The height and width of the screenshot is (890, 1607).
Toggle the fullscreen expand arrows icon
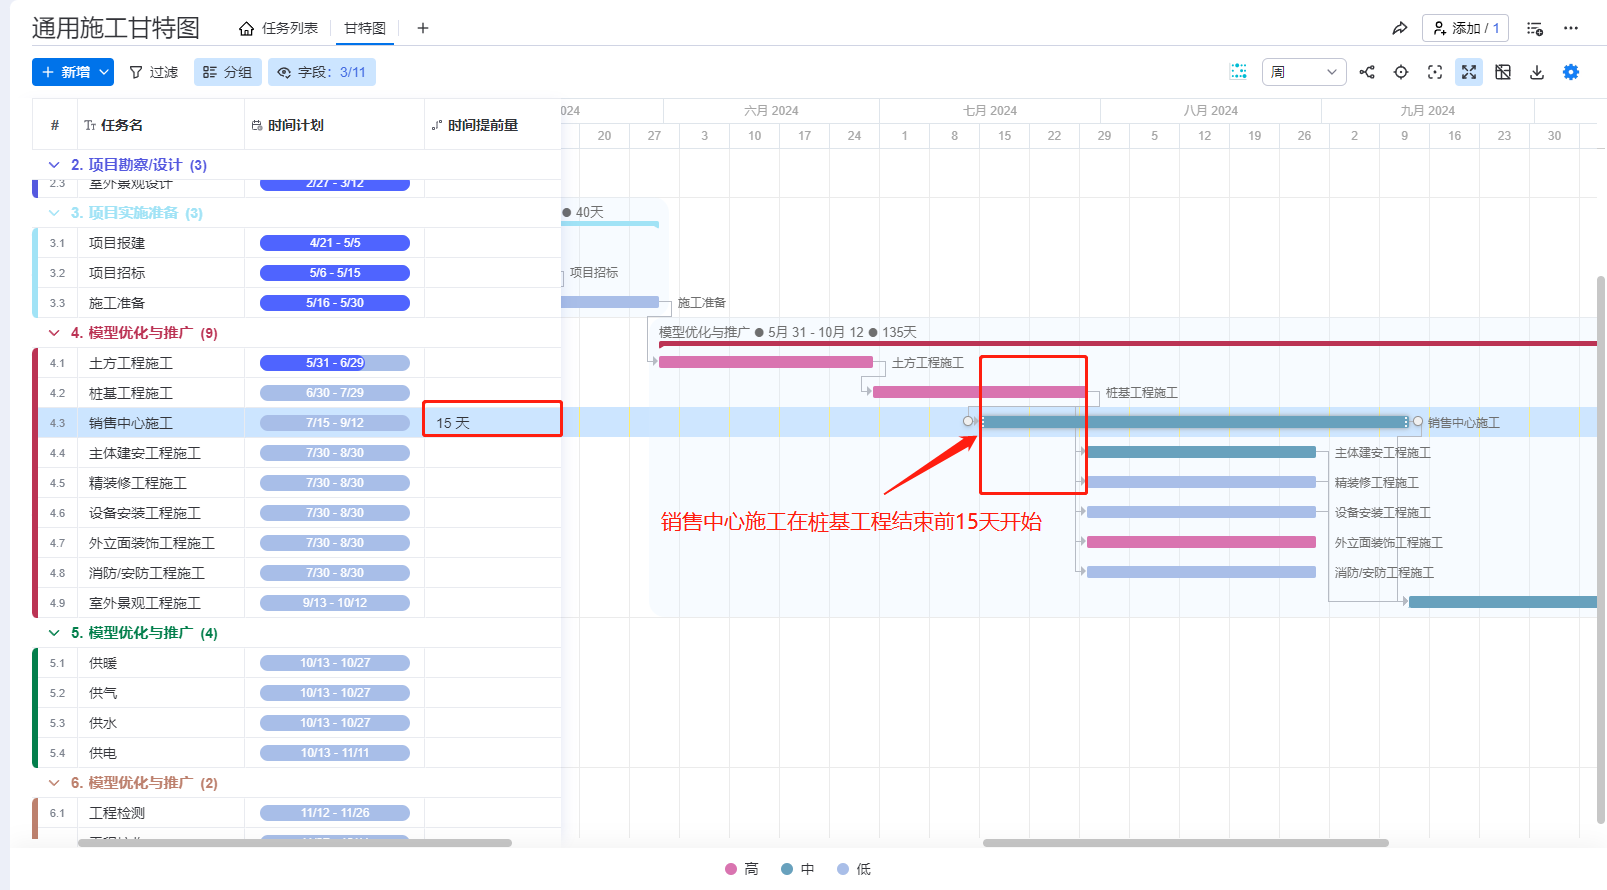pyautogui.click(x=1469, y=72)
